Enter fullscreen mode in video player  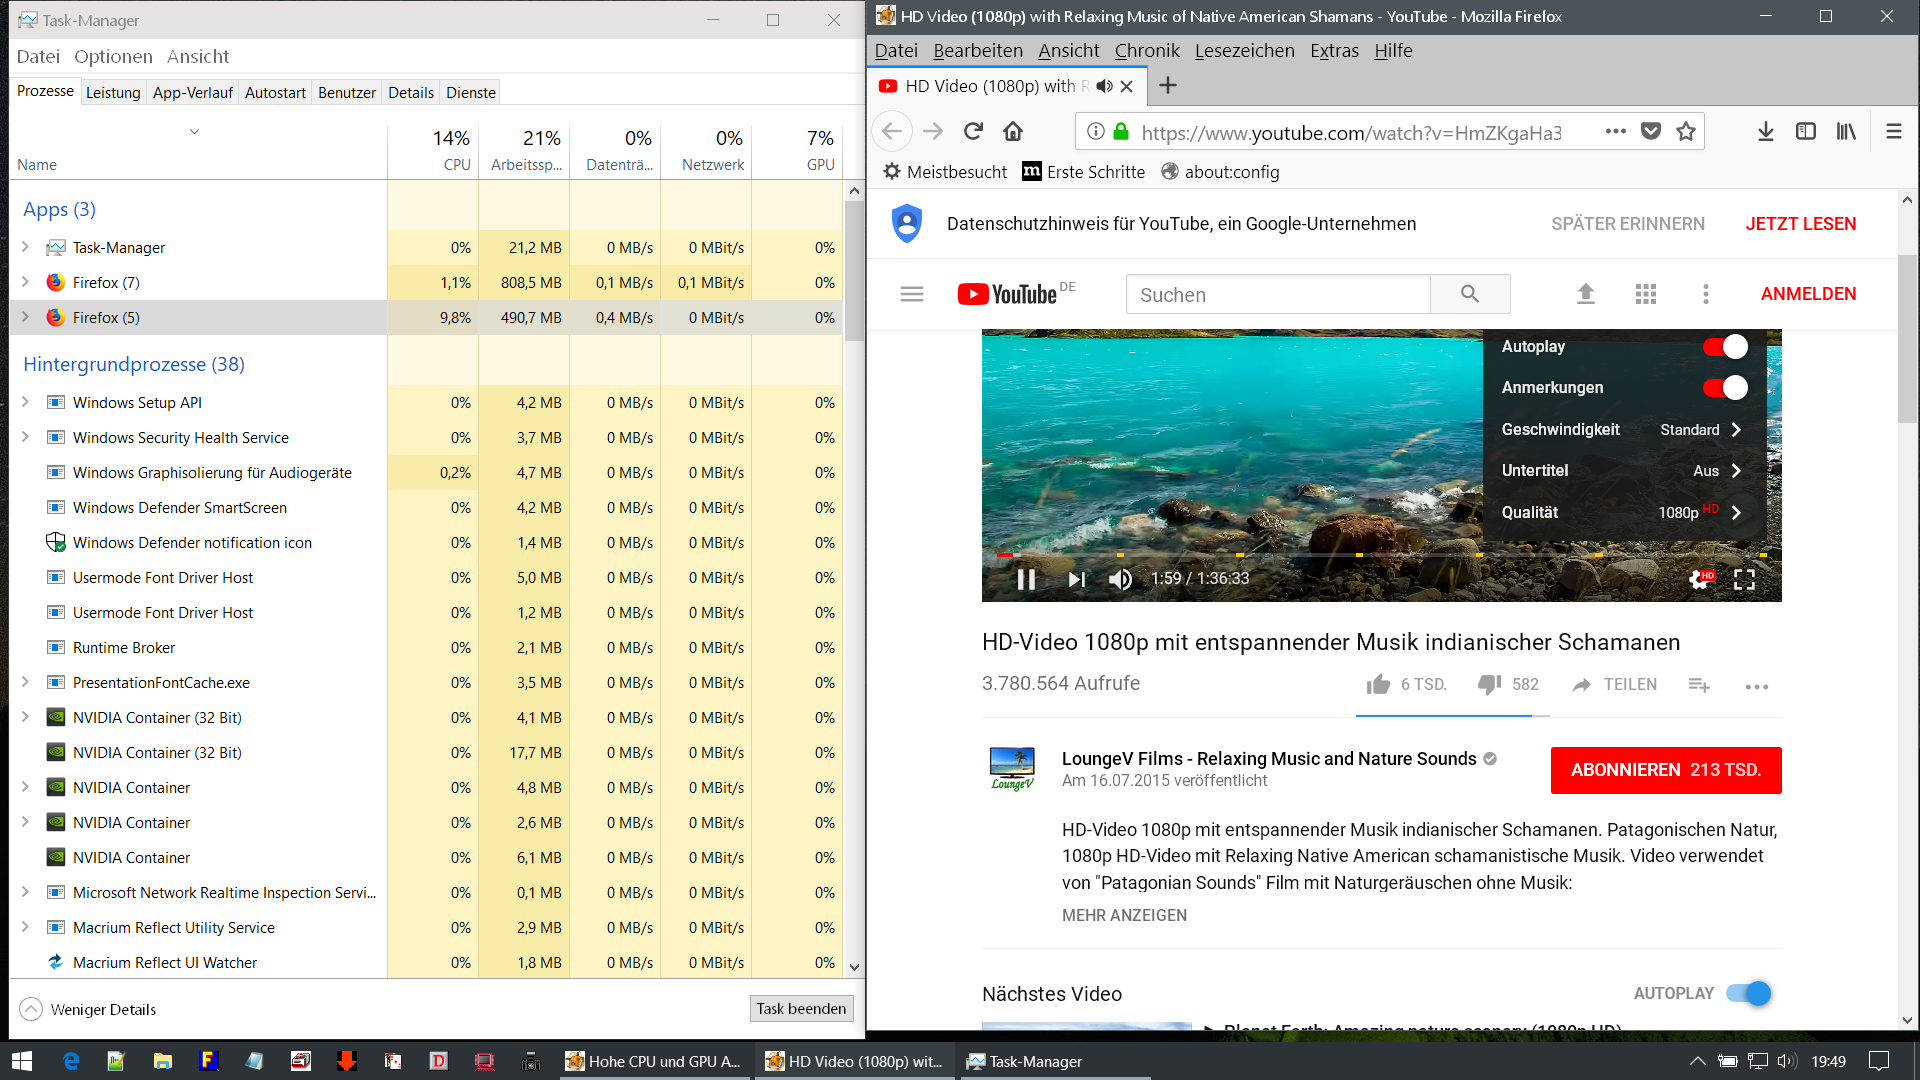click(x=1744, y=580)
